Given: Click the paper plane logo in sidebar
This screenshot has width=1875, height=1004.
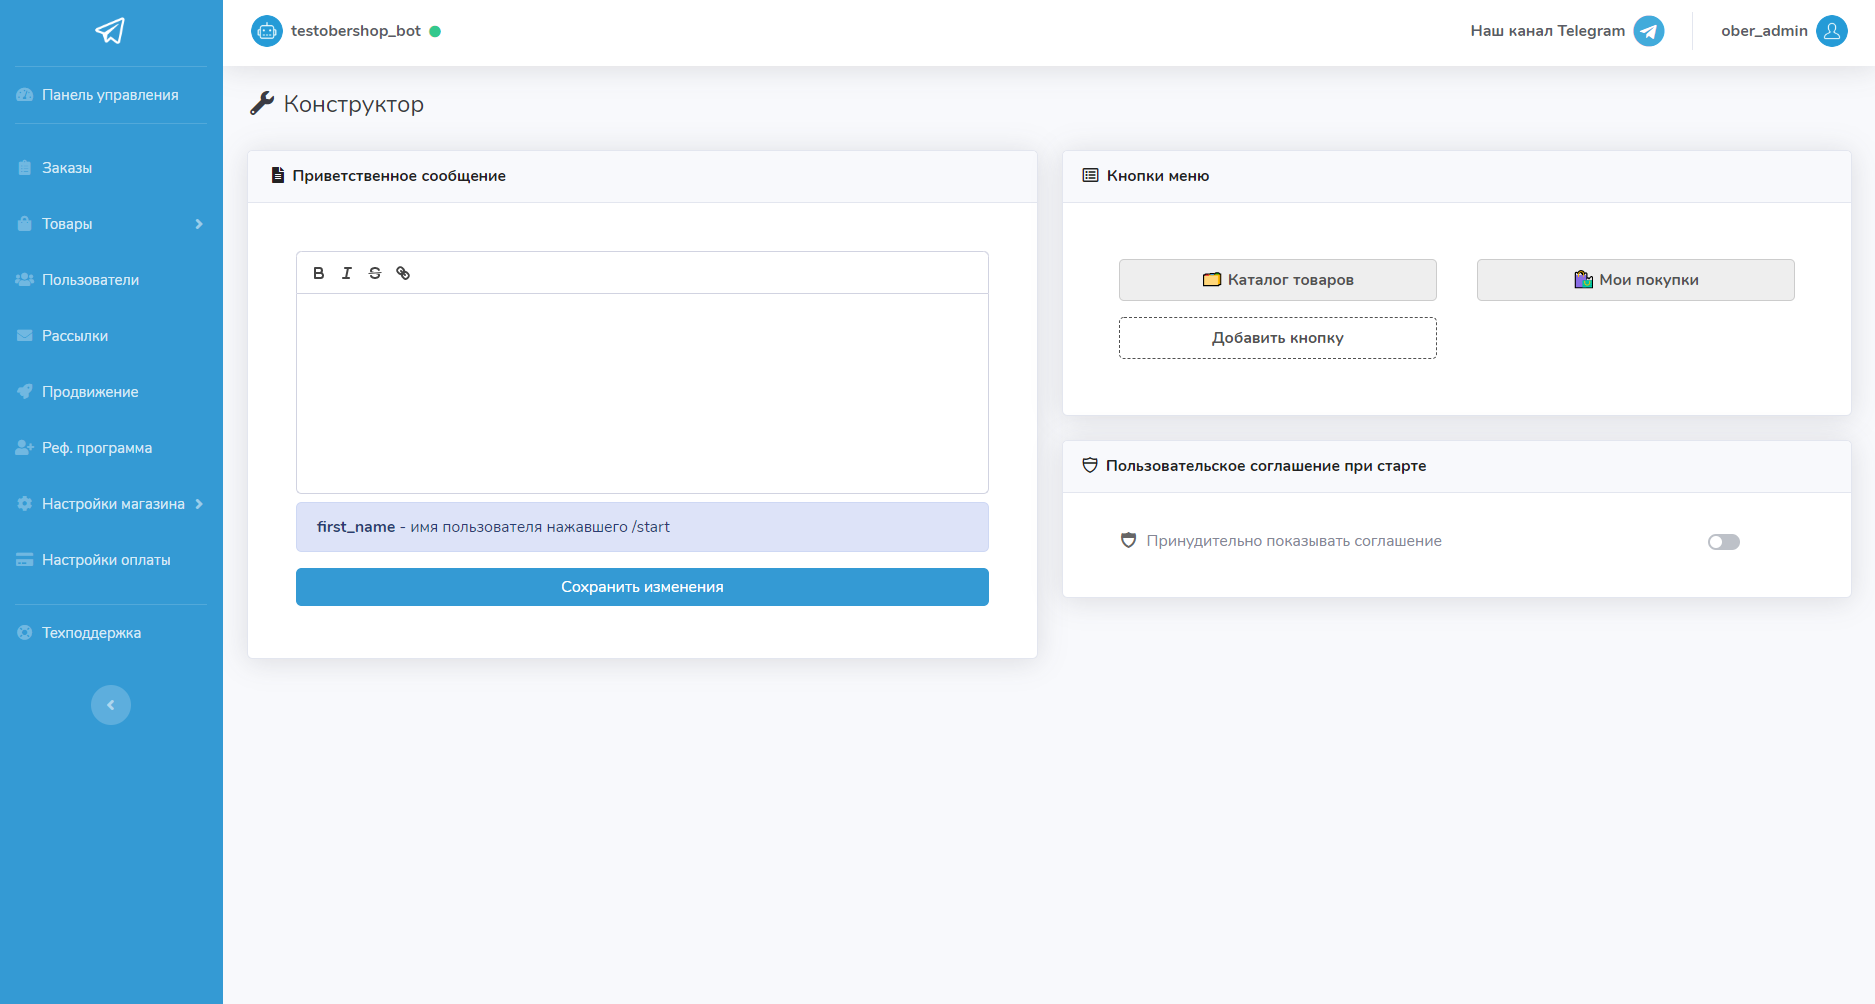Looking at the screenshot, I should [x=110, y=31].
